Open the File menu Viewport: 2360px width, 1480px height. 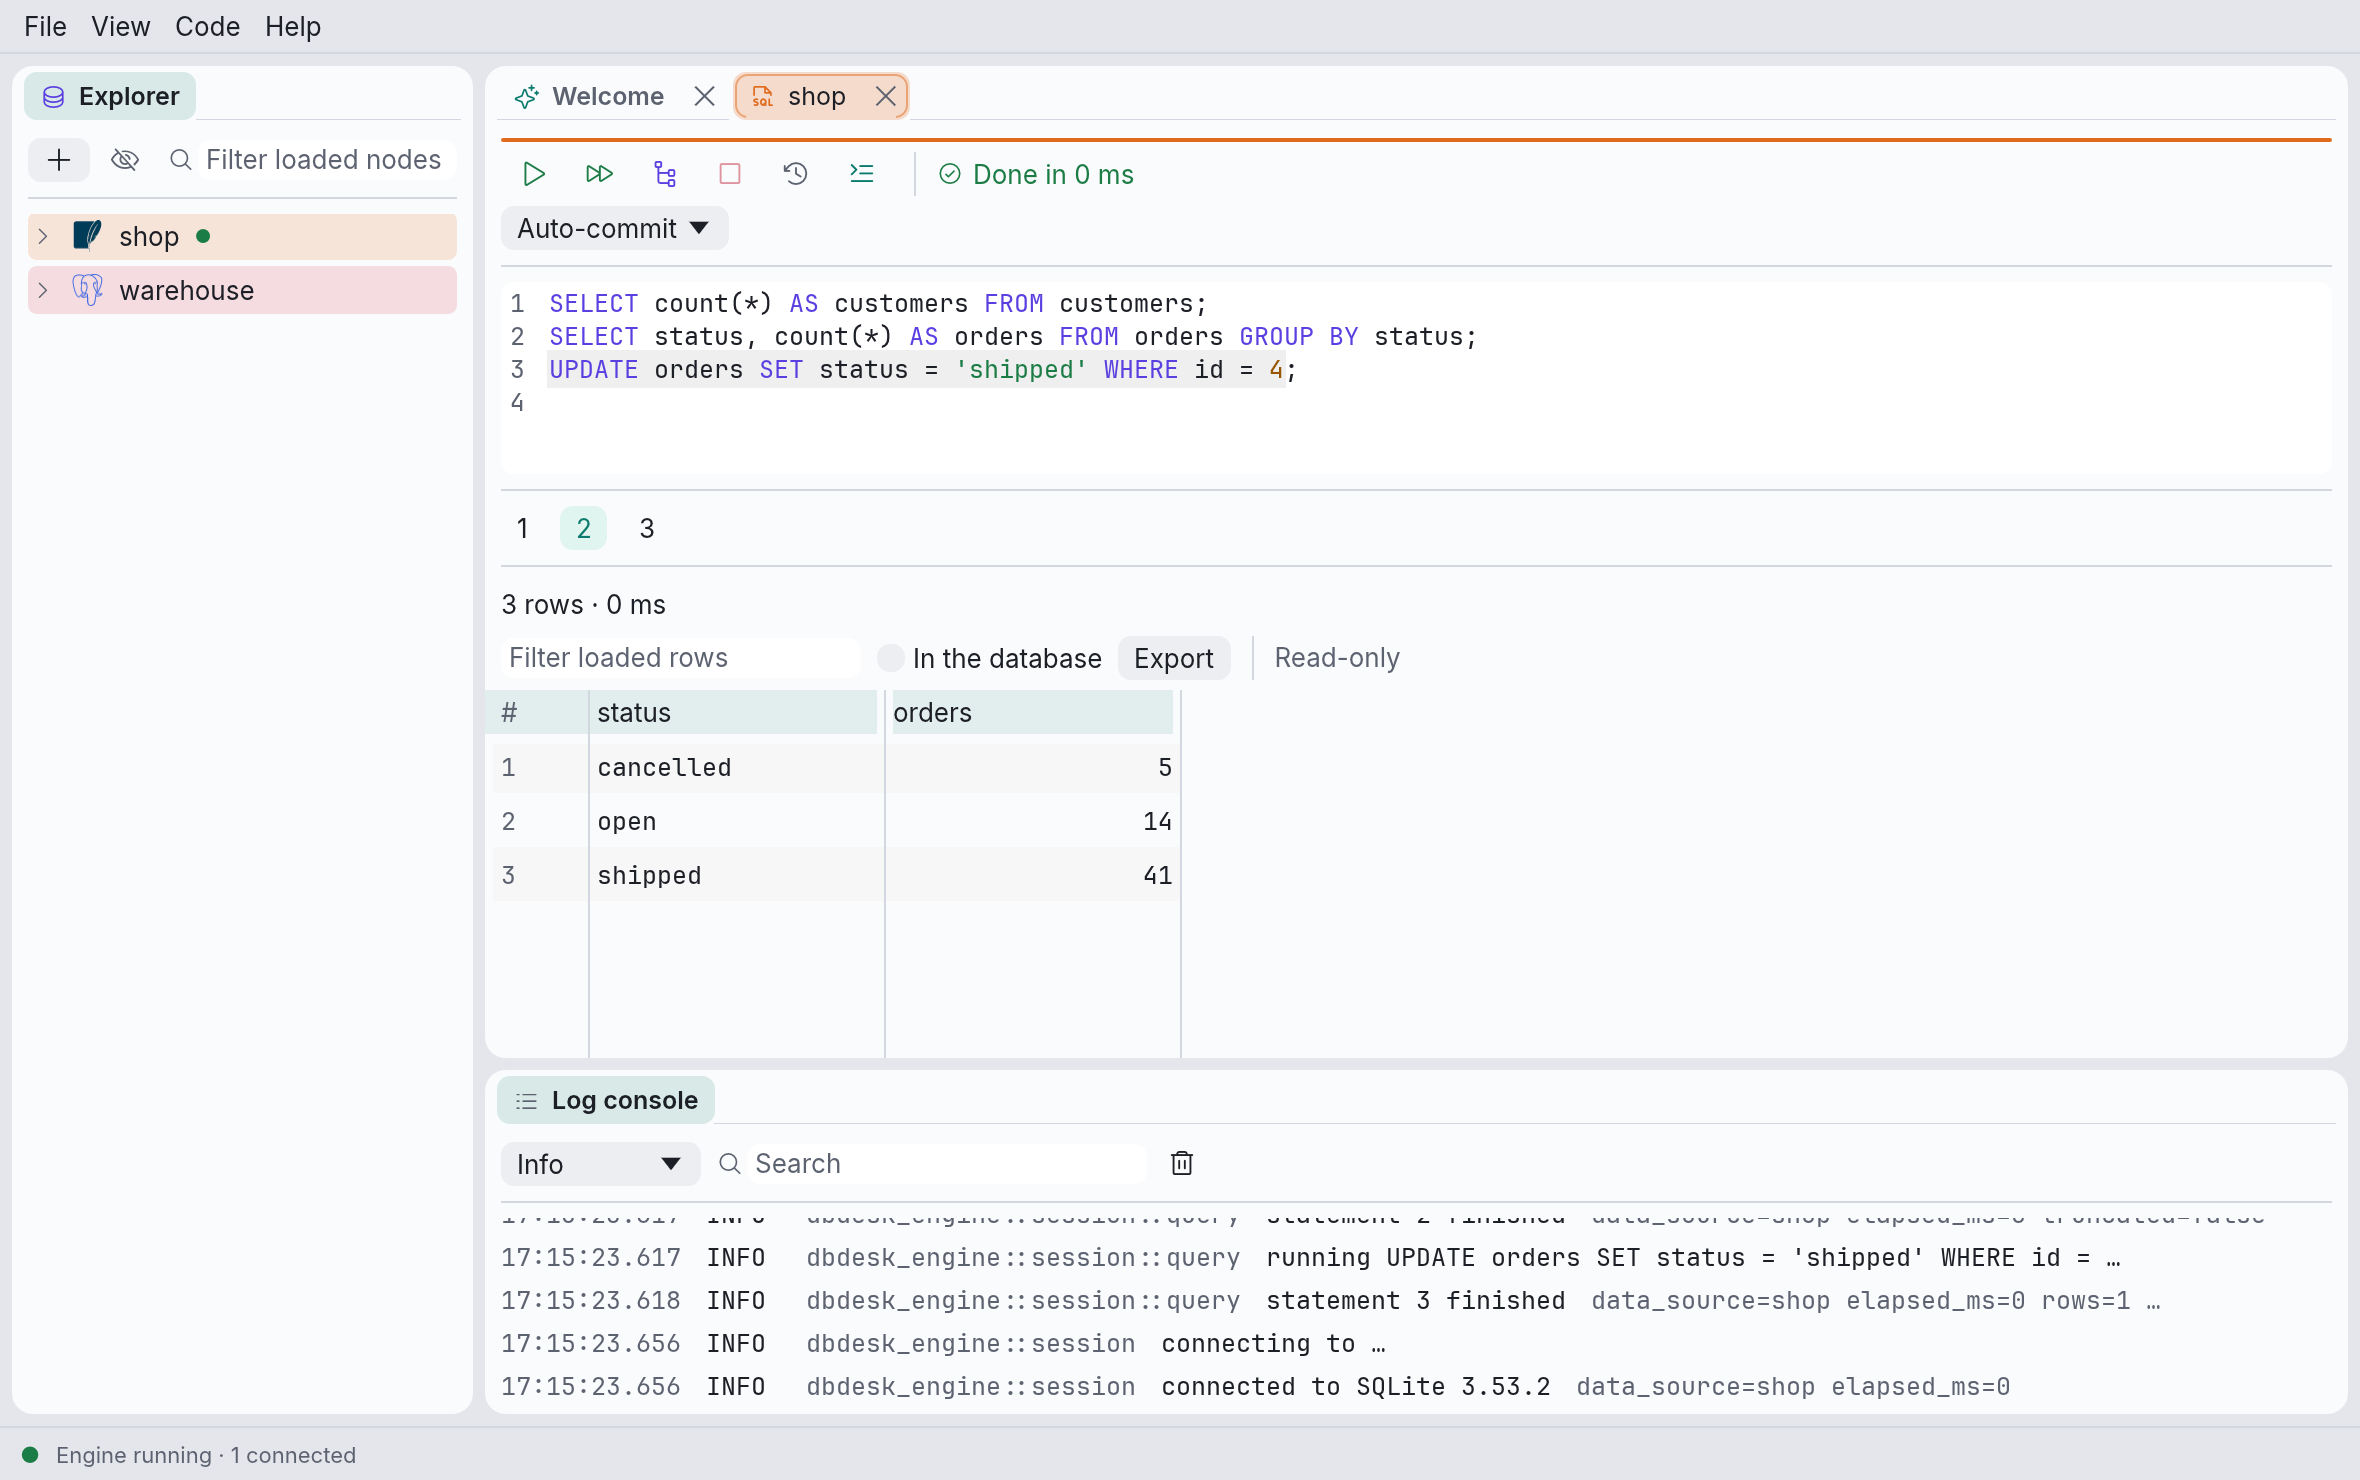coord(45,26)
